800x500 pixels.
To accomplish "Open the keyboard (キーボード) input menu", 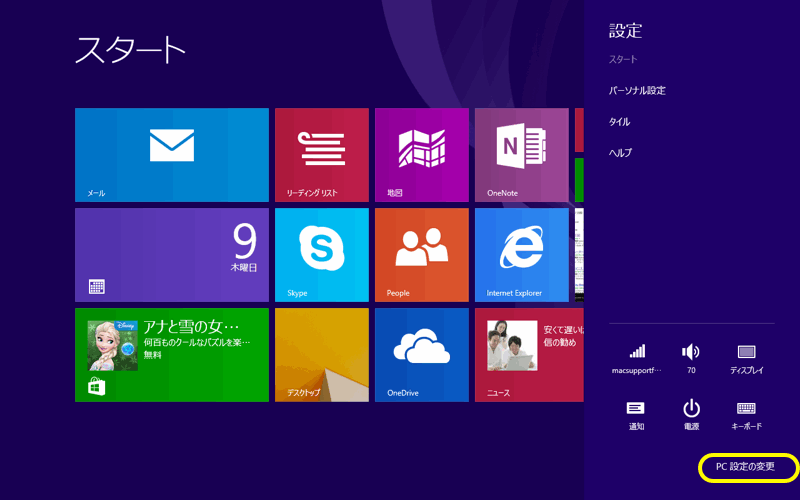I will [746, 413].
